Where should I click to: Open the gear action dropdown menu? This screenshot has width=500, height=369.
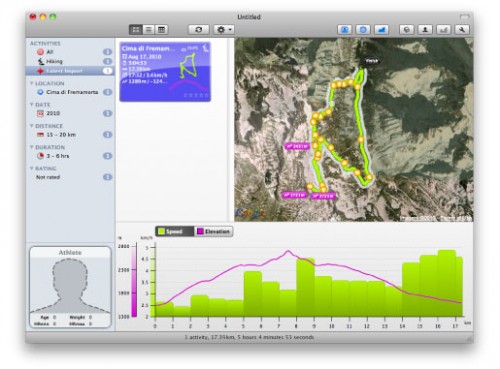point(224,30)
